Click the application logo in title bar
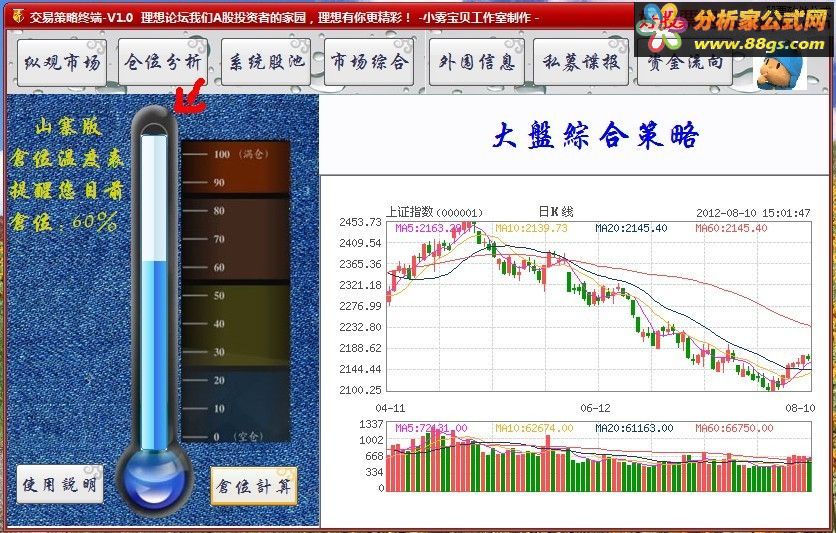The image size is (836, 533). point(18,16)
